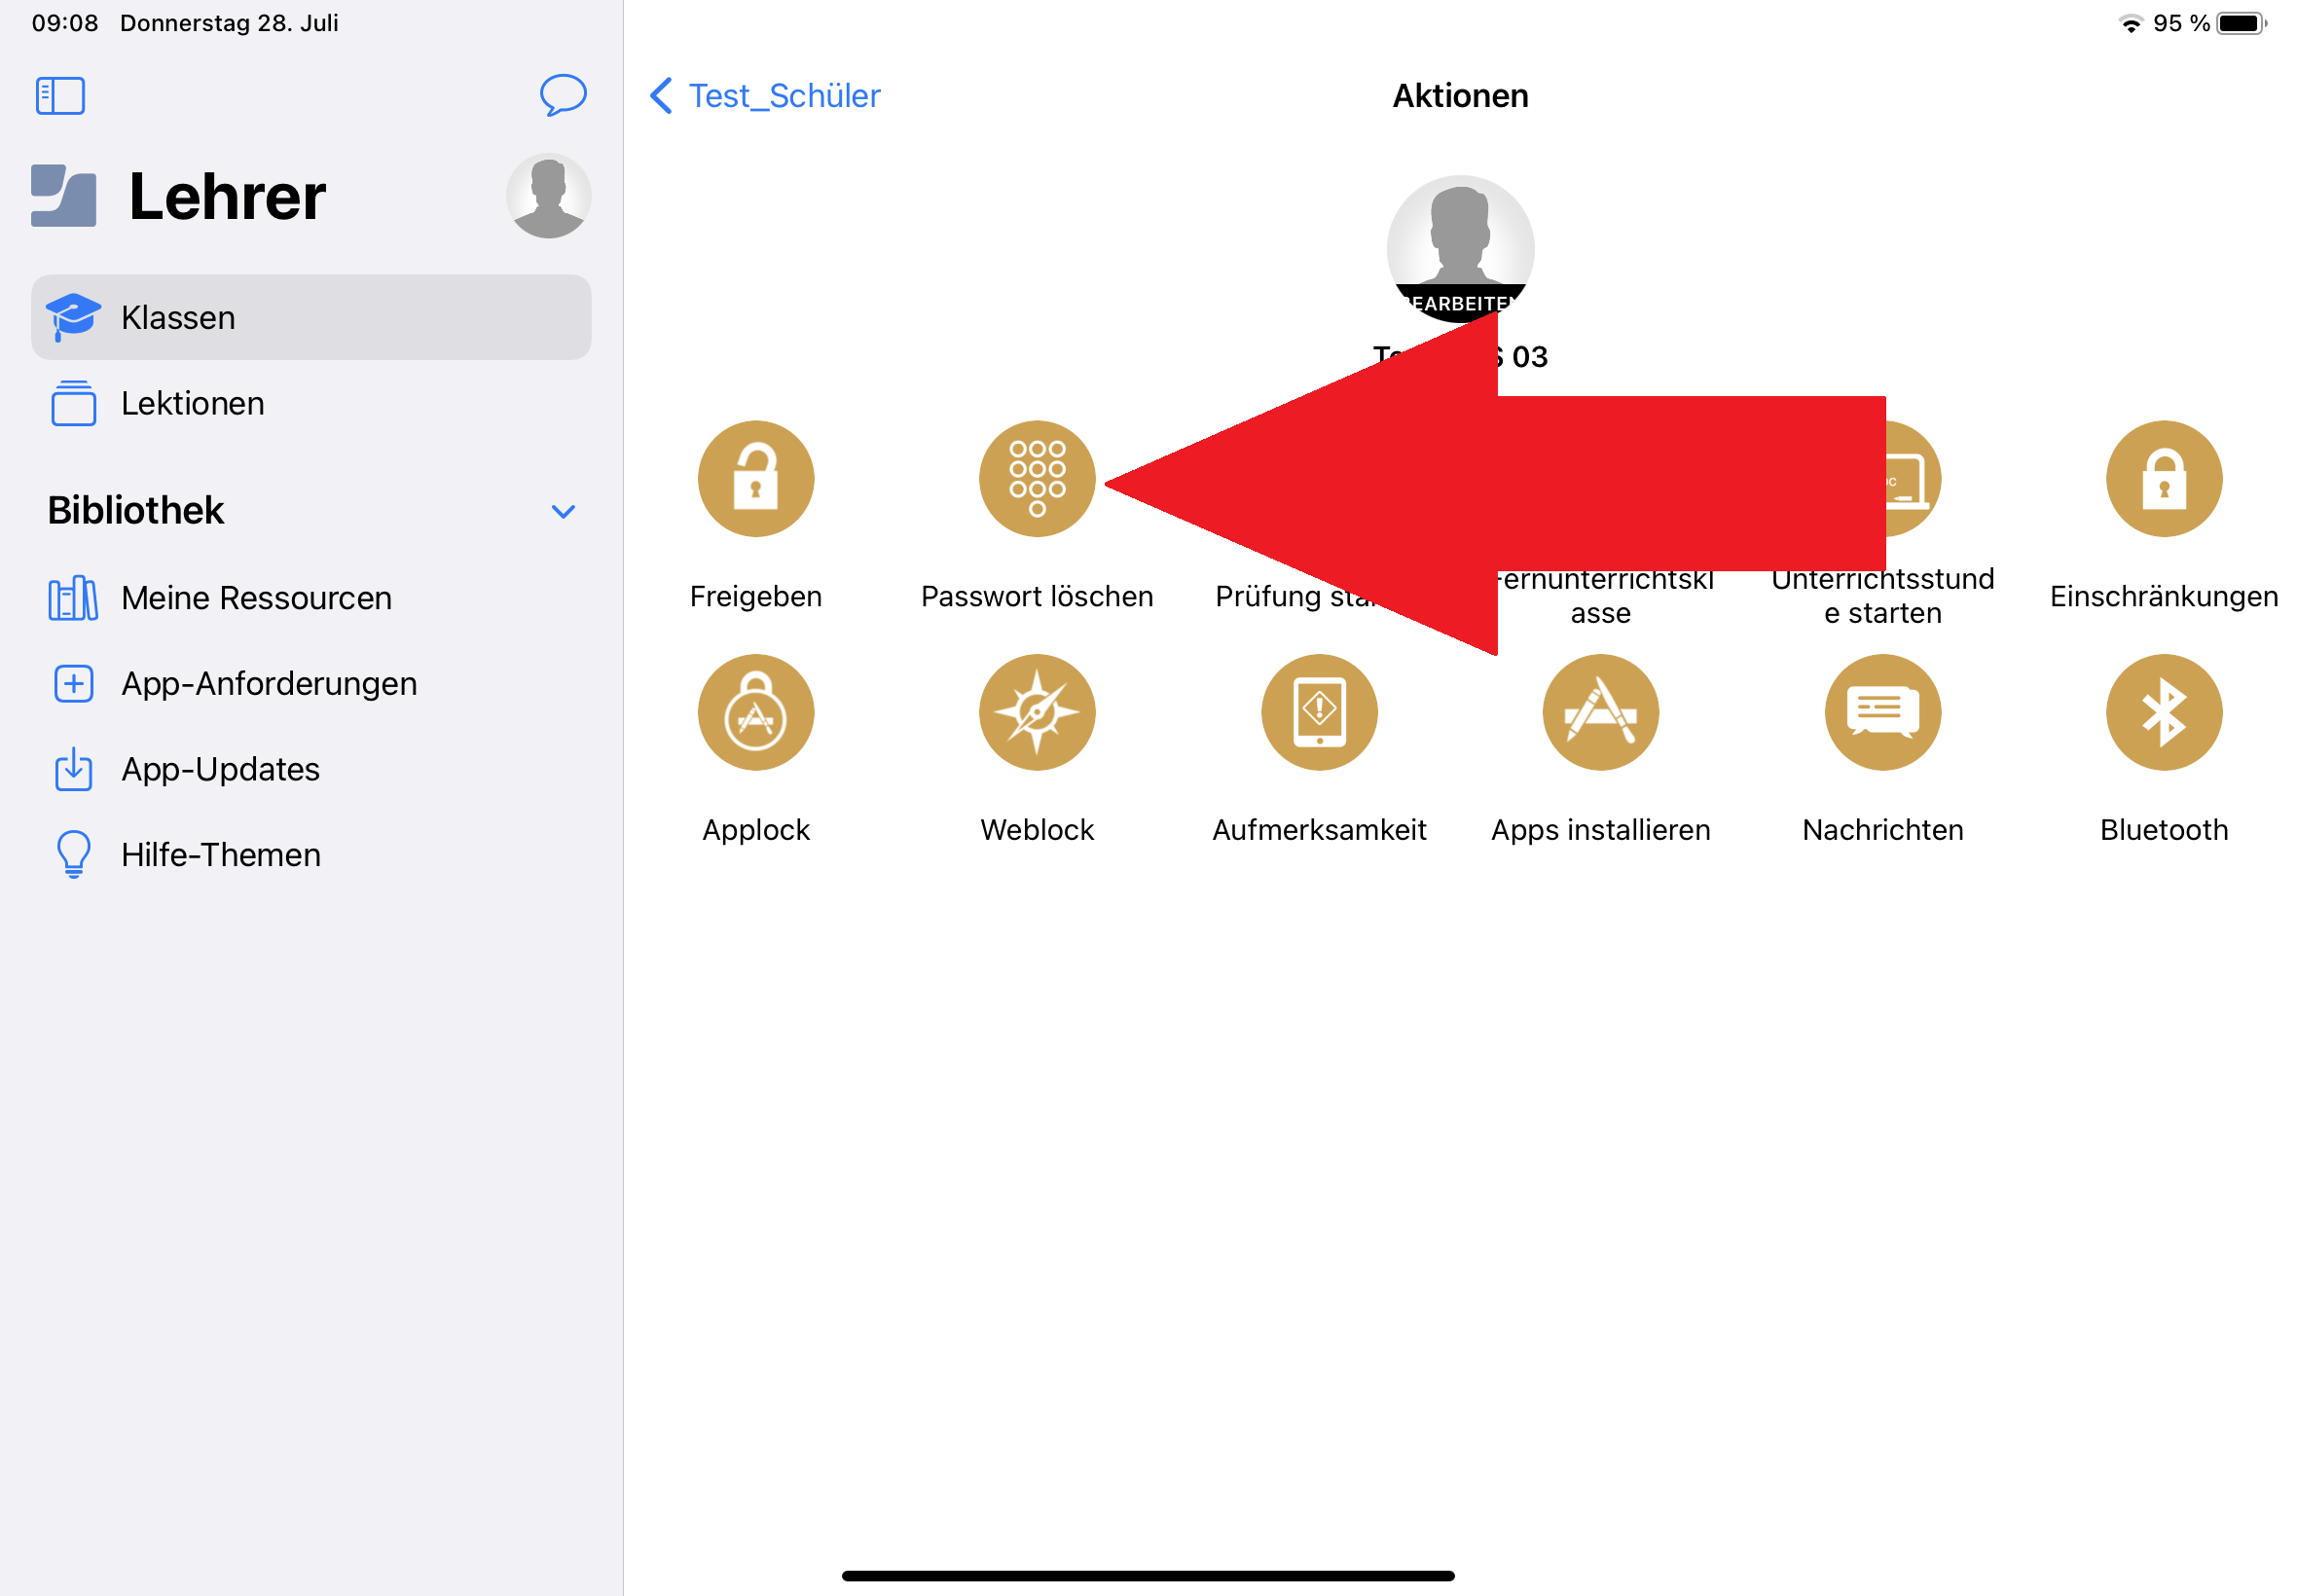This screenshot has width=2297, height=1596.
Task: Click the Unterrichtsstunde starten label
Action: [1882, 597]
